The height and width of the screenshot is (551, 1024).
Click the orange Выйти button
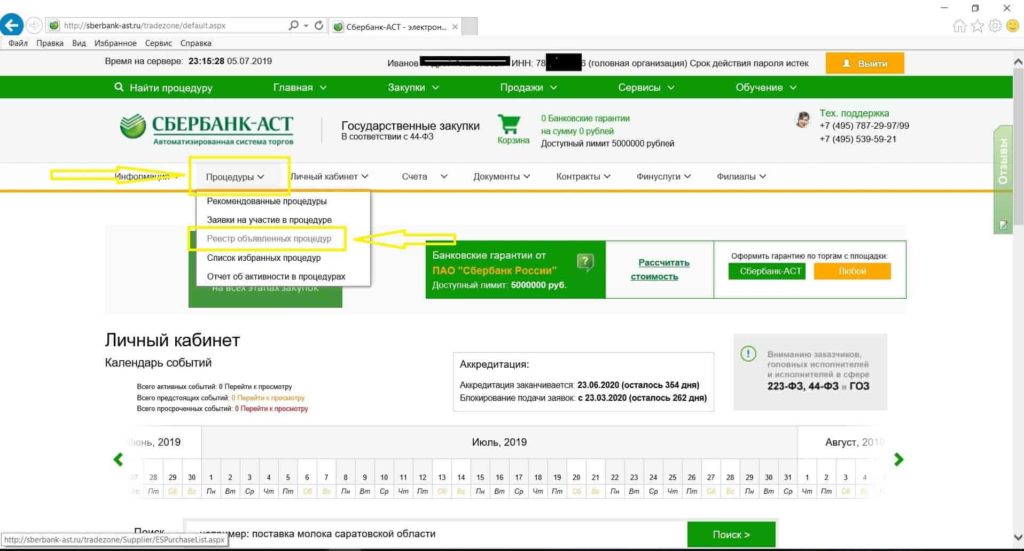tap(865, 63)
